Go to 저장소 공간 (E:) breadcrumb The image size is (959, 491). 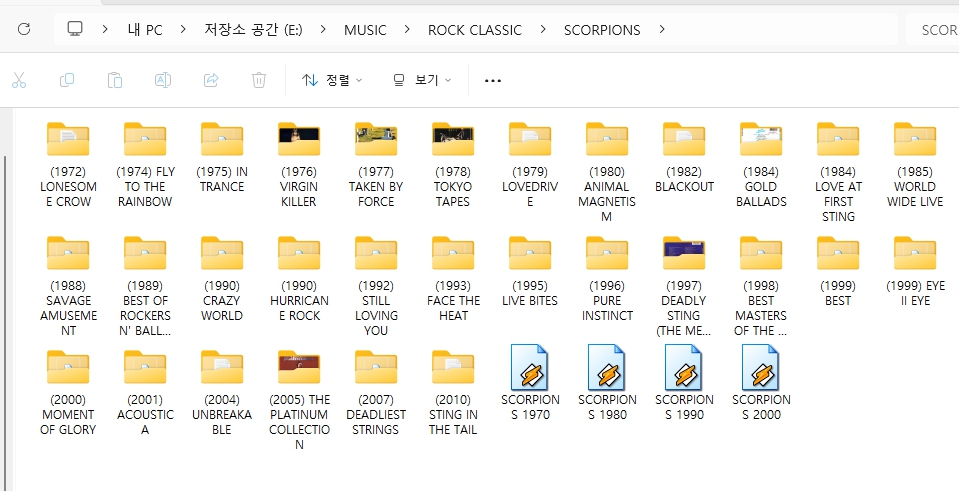tap(253, 30)
